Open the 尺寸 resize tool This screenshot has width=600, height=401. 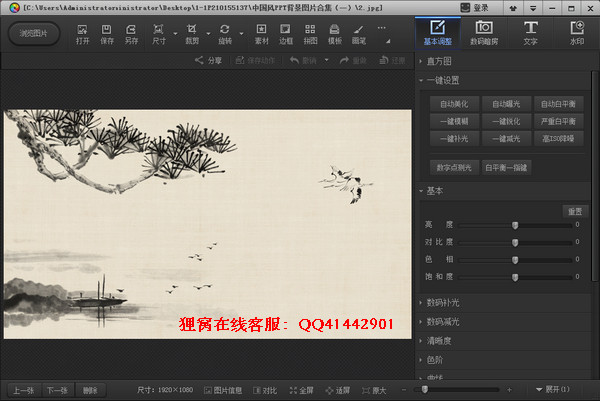click(158, 34)
